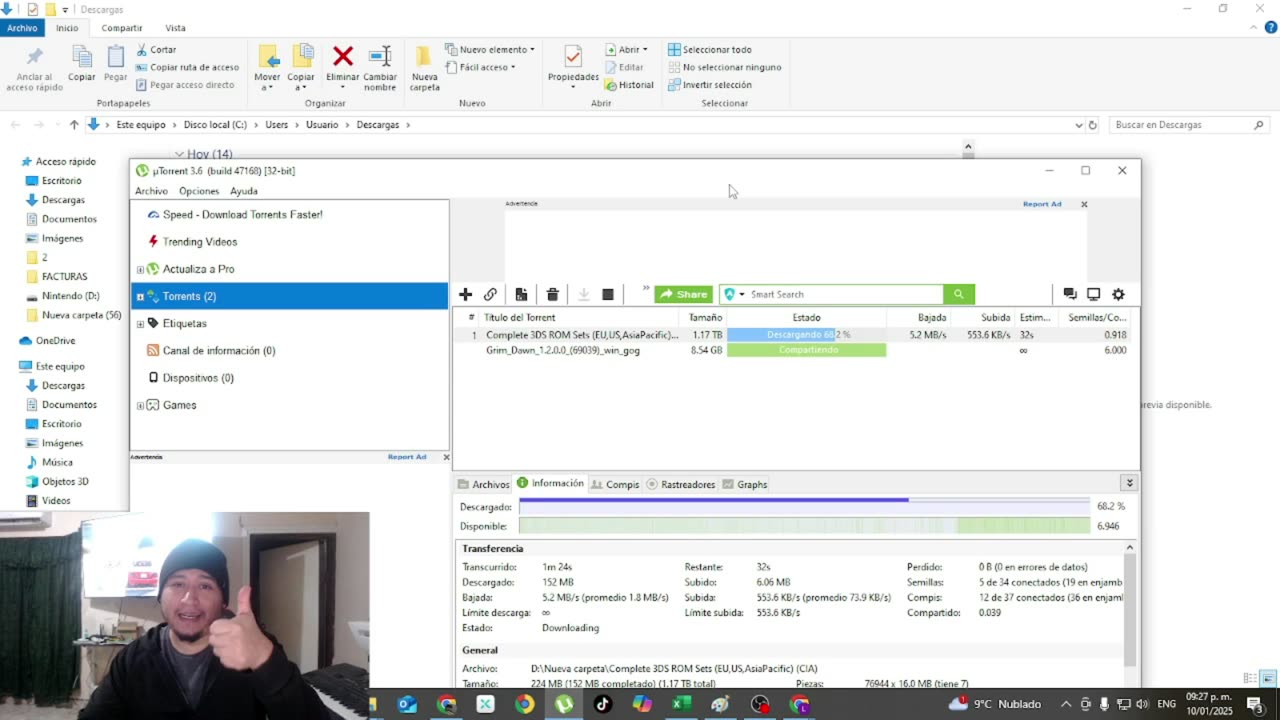This screenshot has width=1280, height=720.
Task: Open the Vista ribbon tab in Explorer
Action: tap(175, 28)
